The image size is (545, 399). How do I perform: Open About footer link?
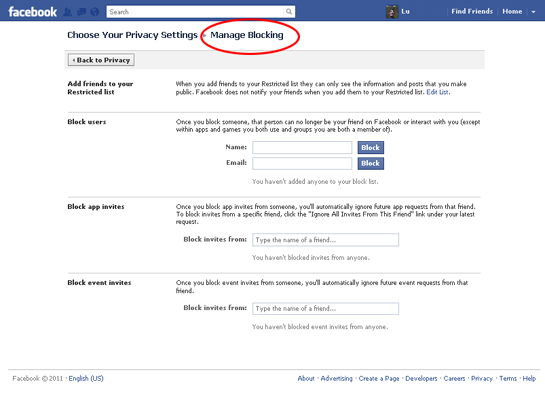coord(306,378)
